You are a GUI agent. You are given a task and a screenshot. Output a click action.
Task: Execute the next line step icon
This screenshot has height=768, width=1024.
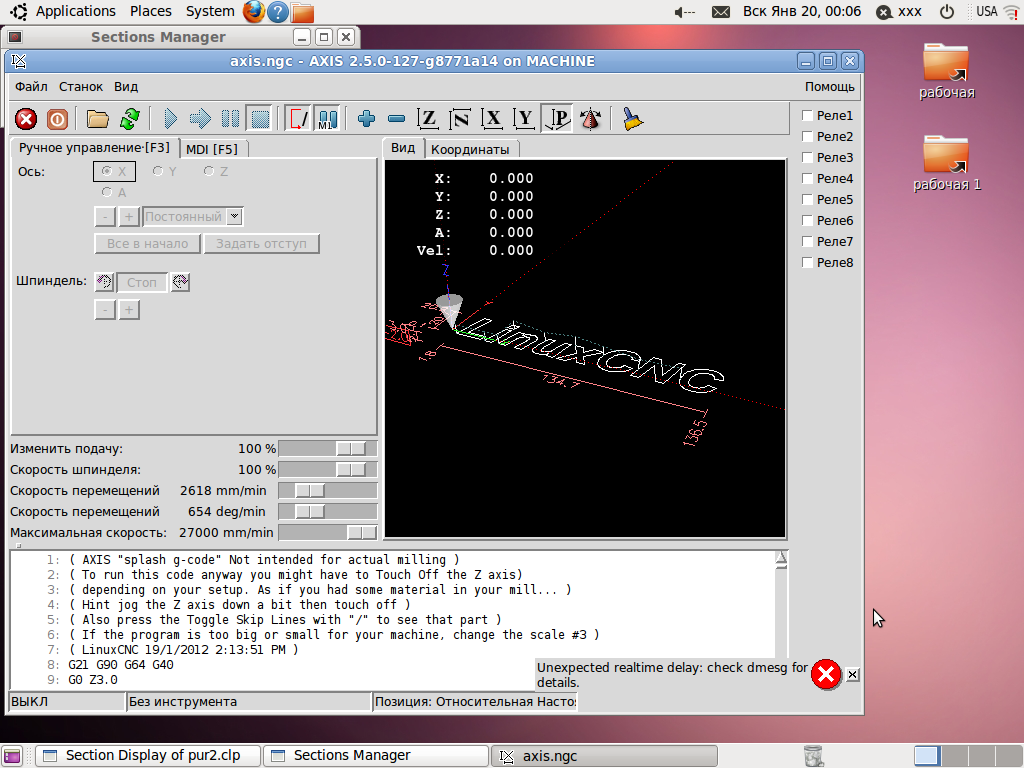[200, 119]
